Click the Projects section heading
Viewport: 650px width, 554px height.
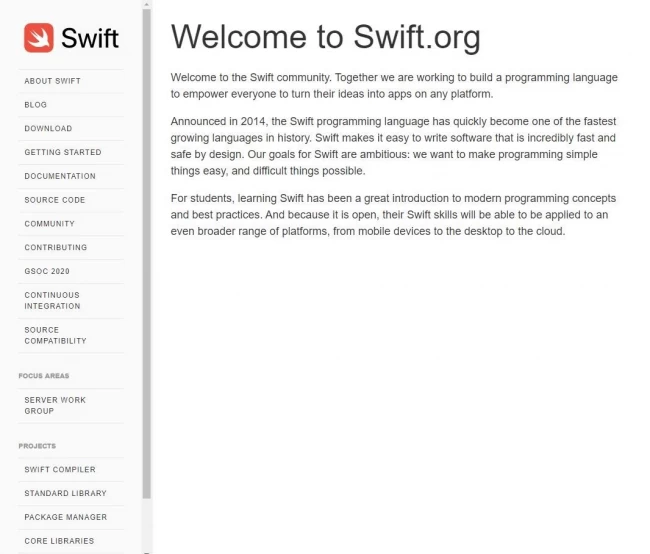(37, 446)
